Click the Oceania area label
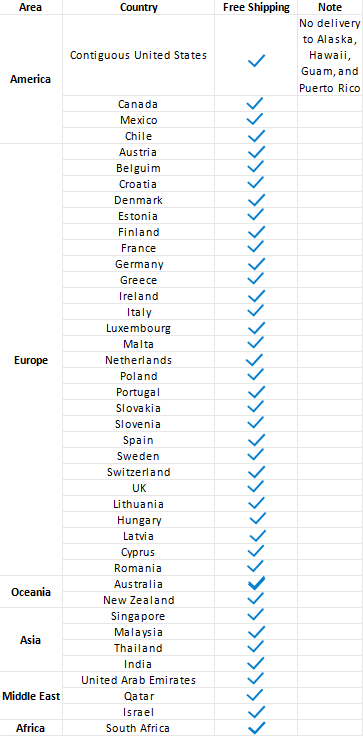363x736 pixels. (31, 592)
